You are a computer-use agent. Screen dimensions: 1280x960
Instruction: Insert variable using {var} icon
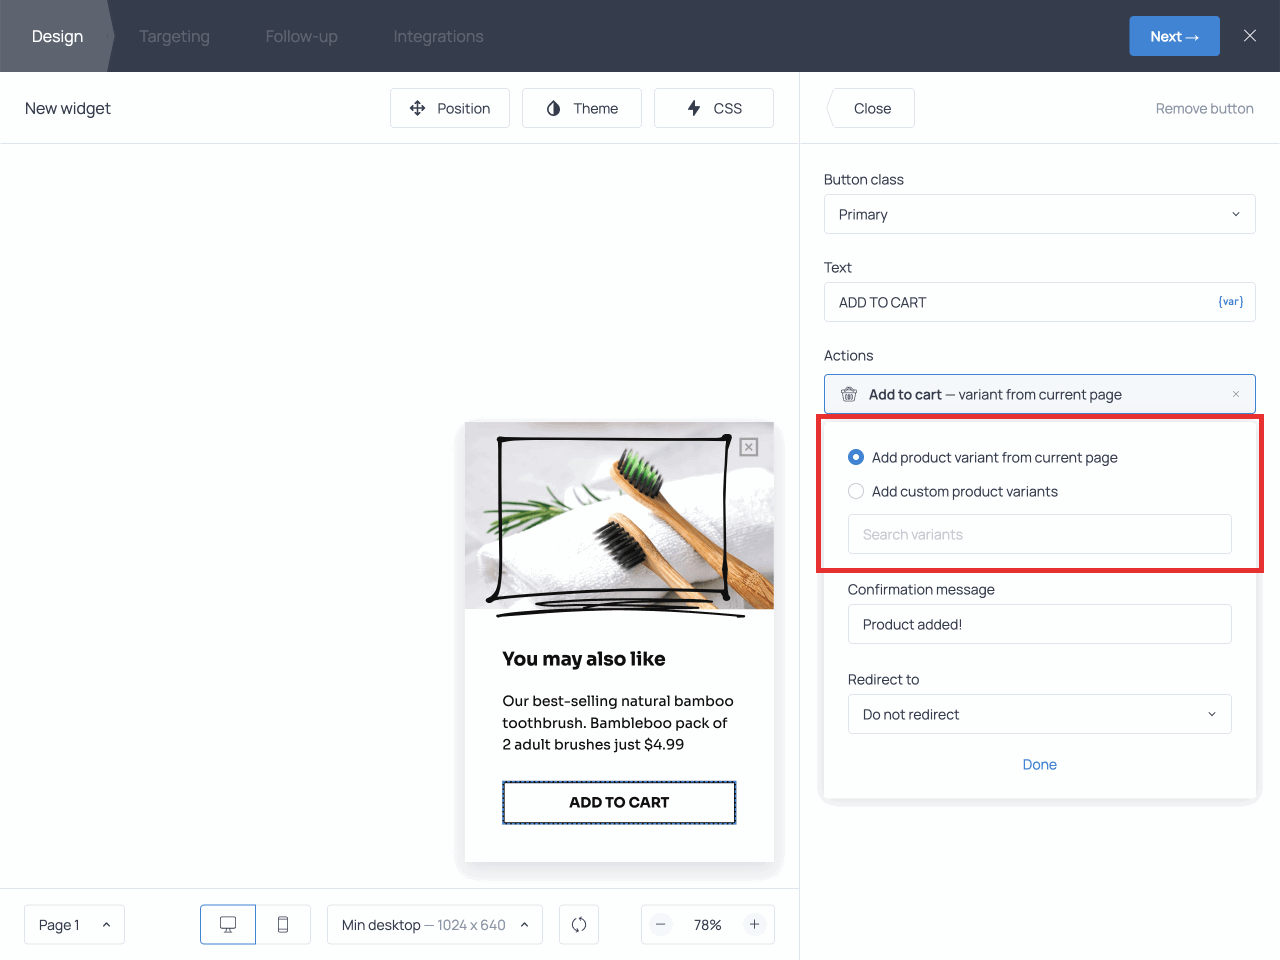click(x=1230, y=302)
